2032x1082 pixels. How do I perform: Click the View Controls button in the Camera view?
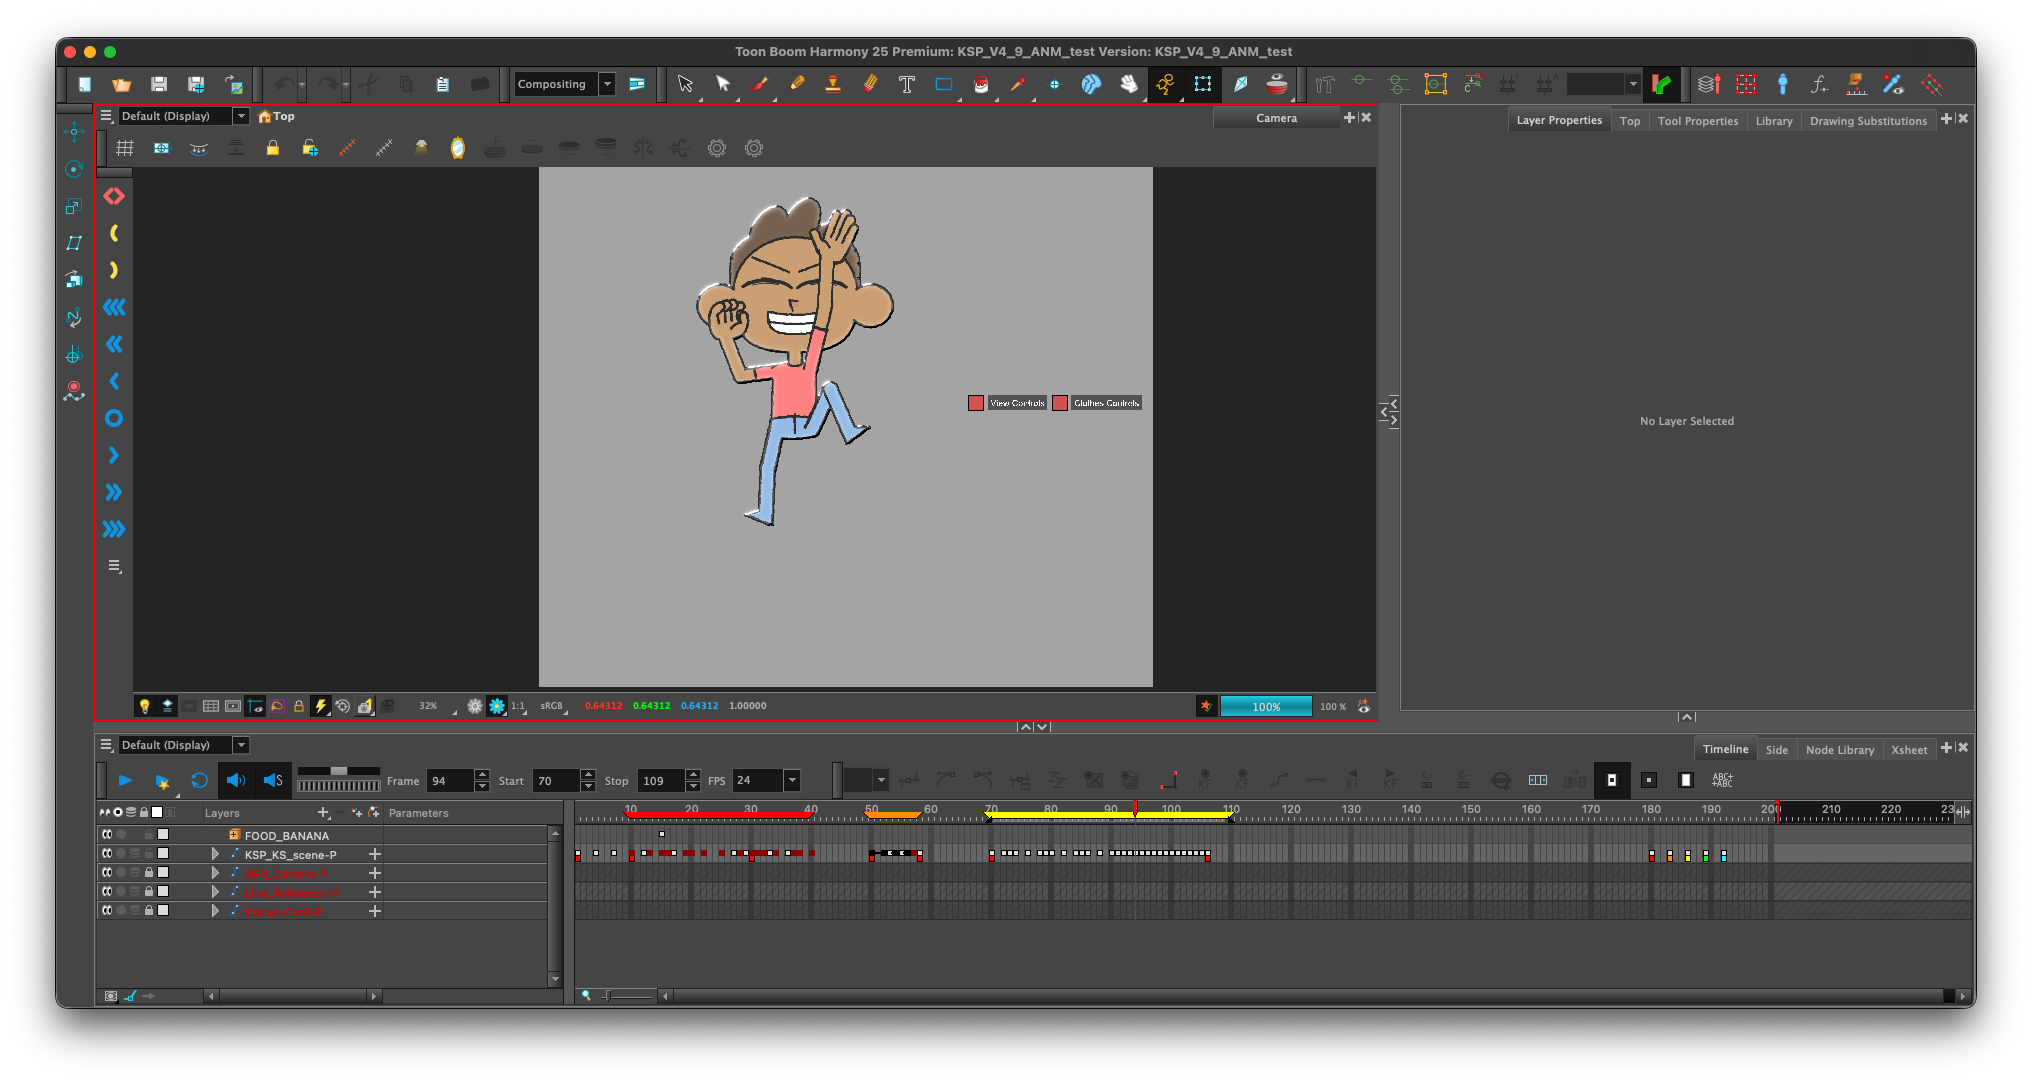click(1016, 402)
